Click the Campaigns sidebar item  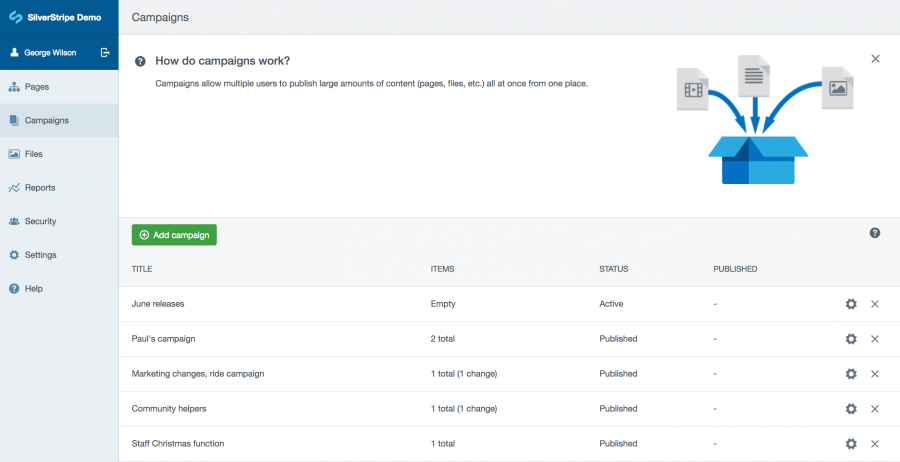click(x=59, y=121)
